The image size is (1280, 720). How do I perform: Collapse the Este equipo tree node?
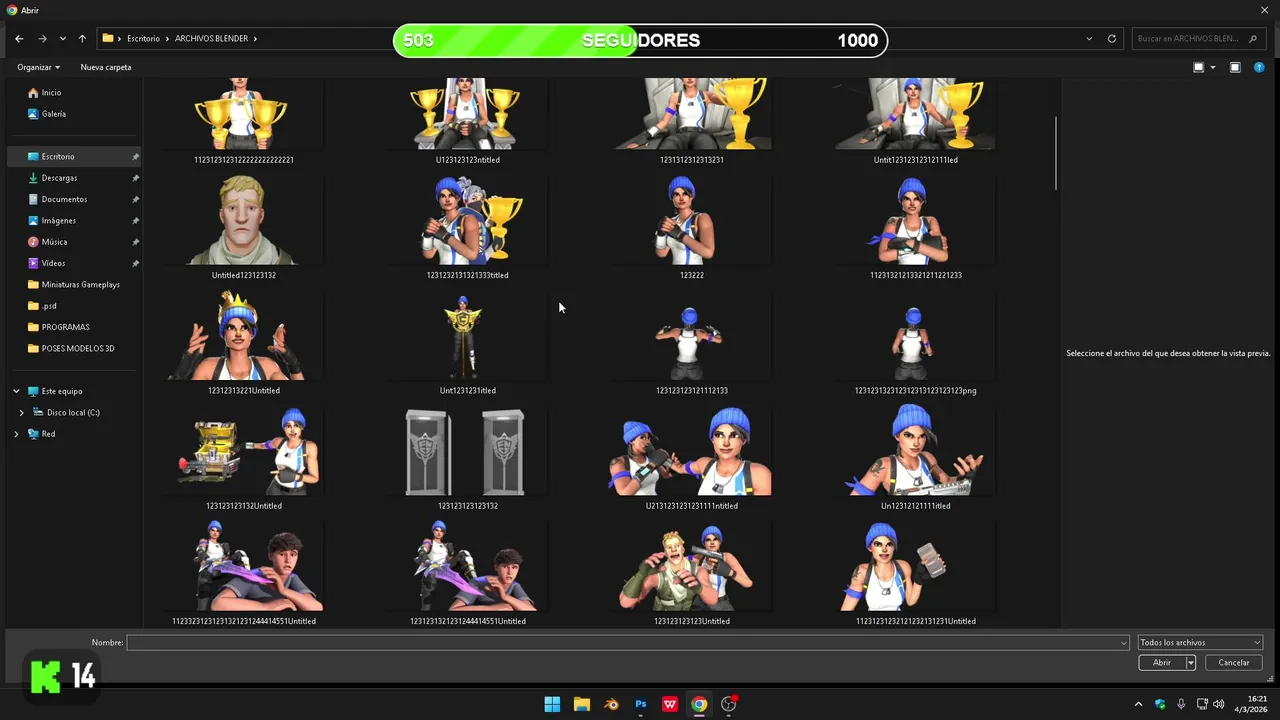point(16,391)
